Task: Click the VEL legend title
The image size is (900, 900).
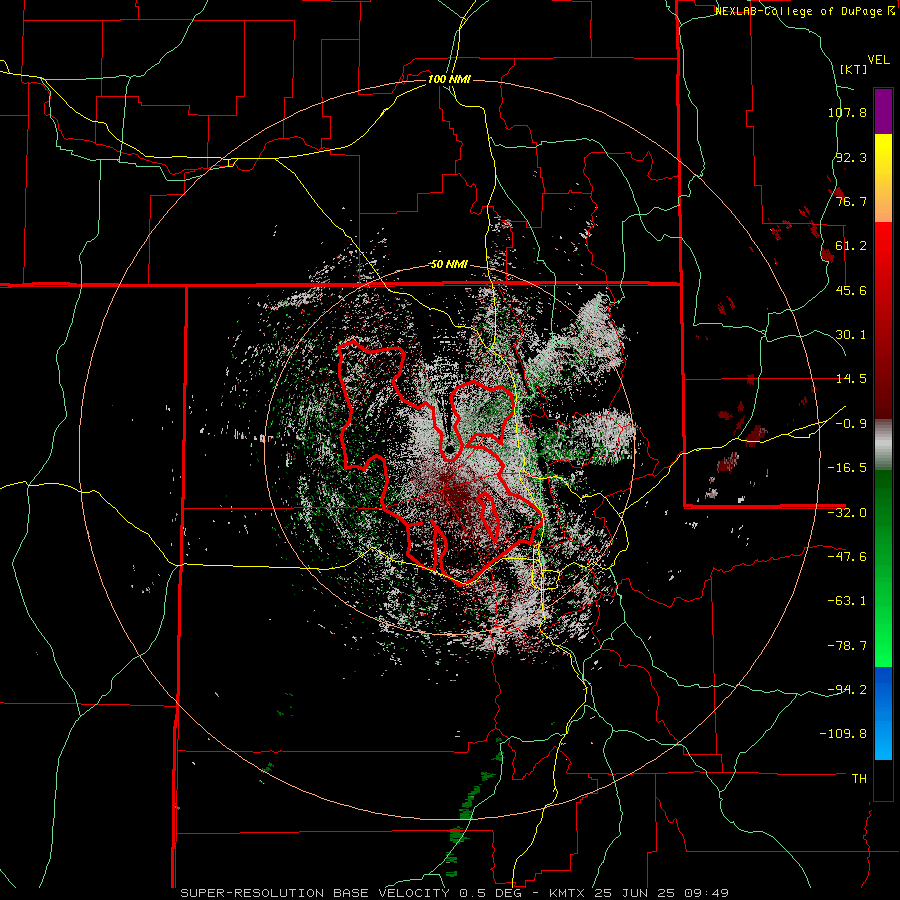Action: click(x=878, y=60)
